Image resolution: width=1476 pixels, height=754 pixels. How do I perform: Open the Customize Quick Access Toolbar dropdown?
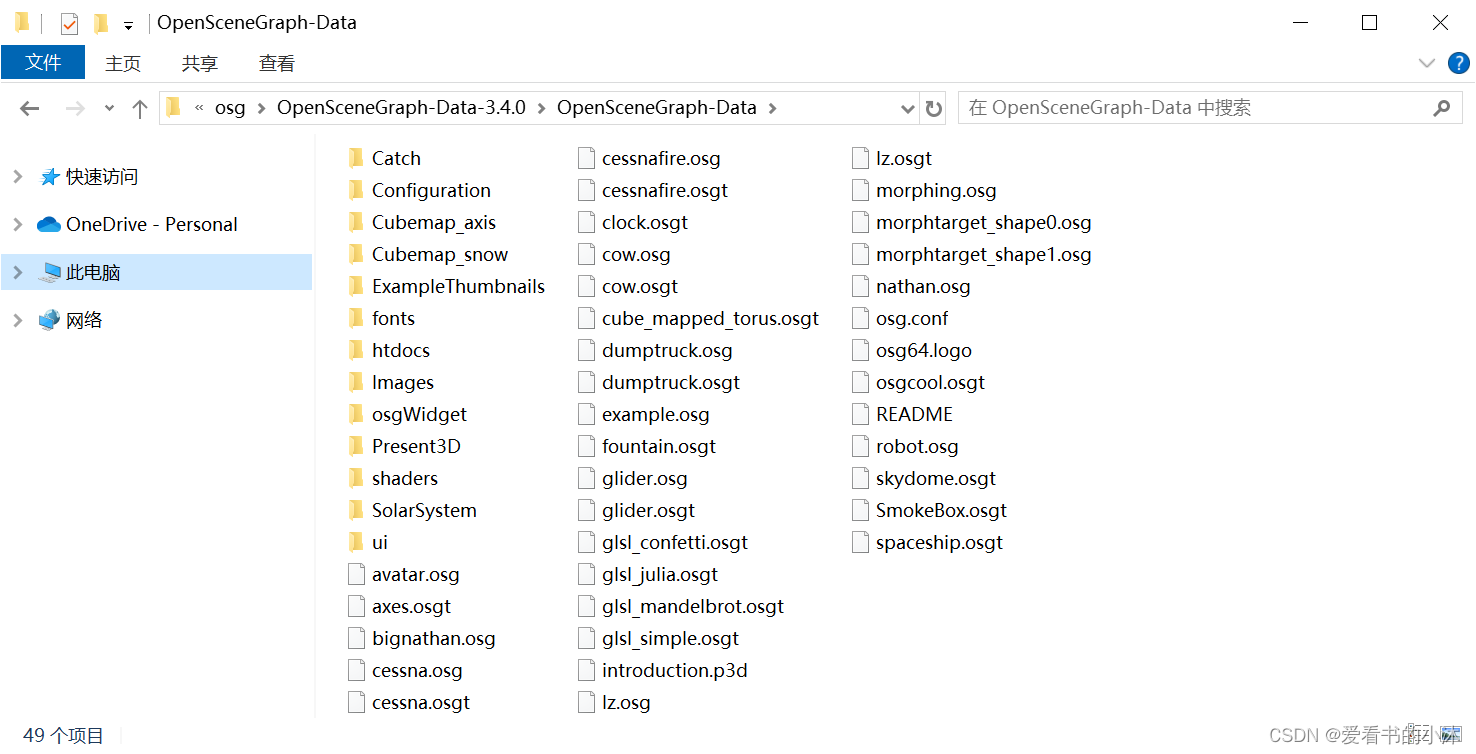click(x=128, y=25)
